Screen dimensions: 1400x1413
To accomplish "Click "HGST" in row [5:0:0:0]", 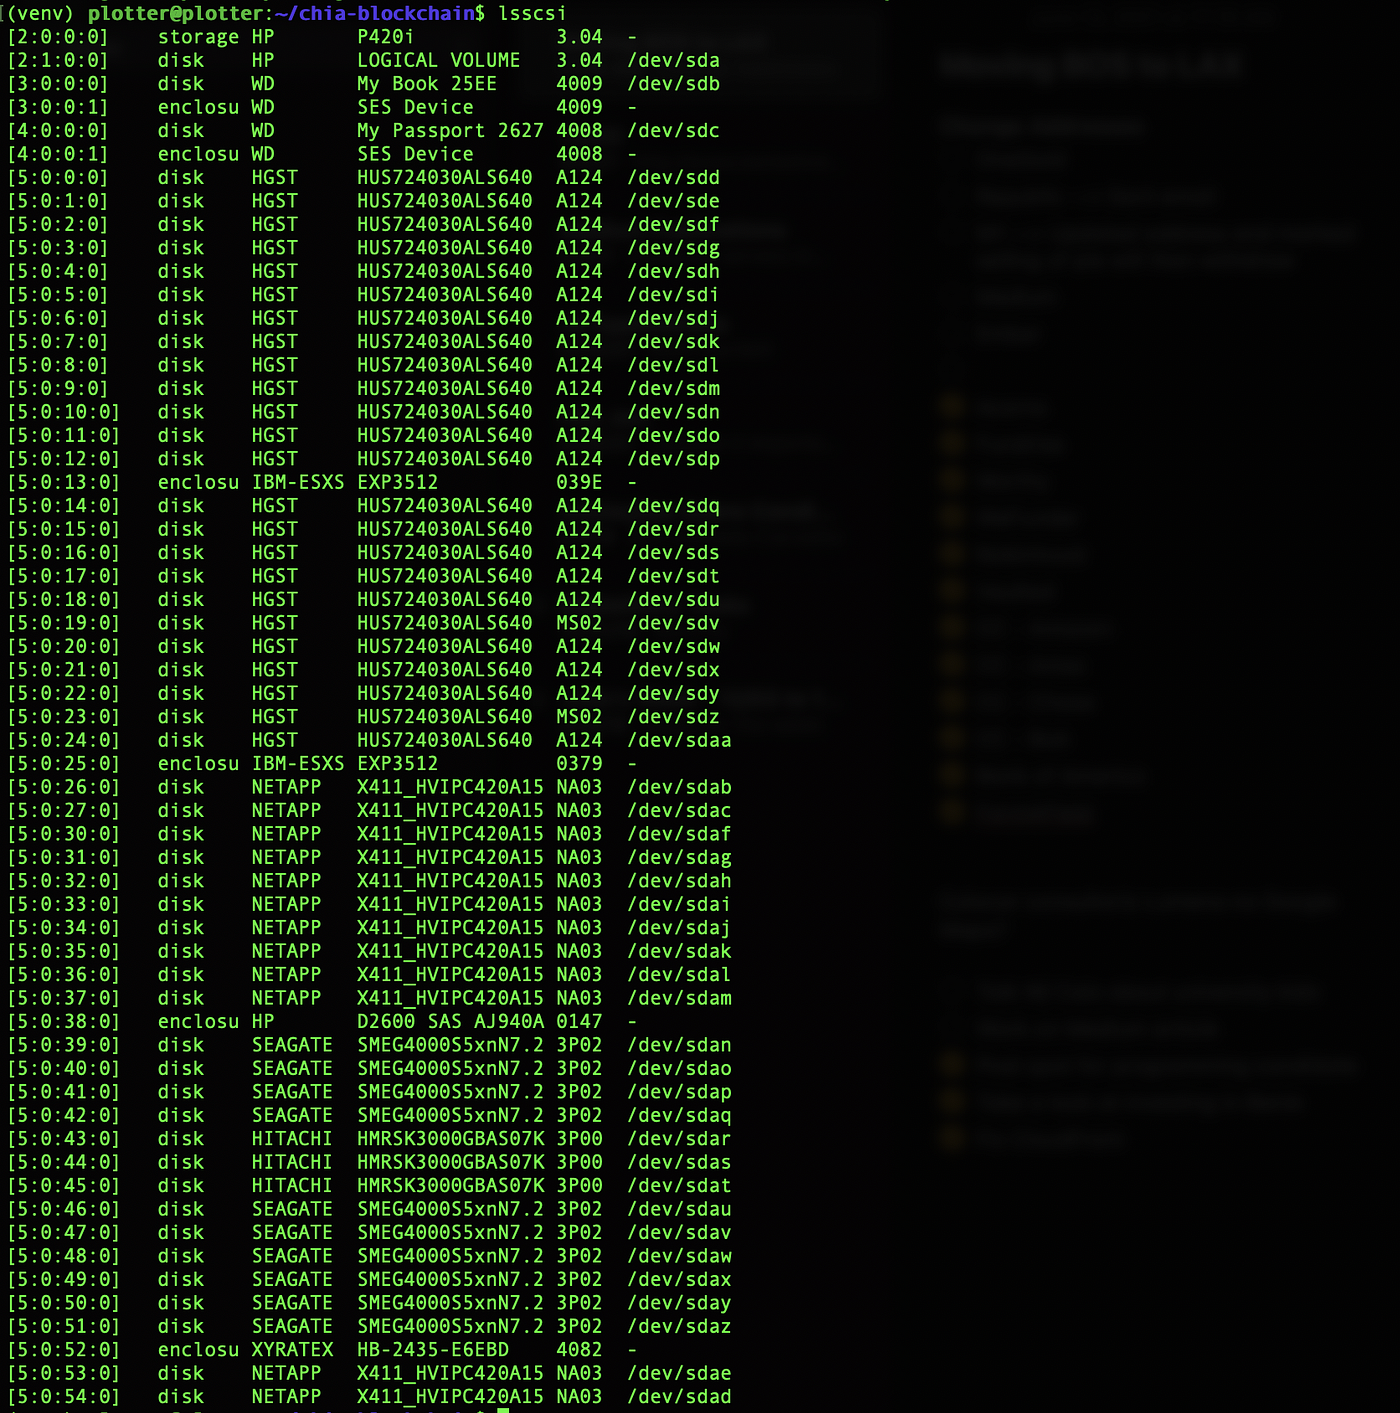I will [x=275, y=178].
